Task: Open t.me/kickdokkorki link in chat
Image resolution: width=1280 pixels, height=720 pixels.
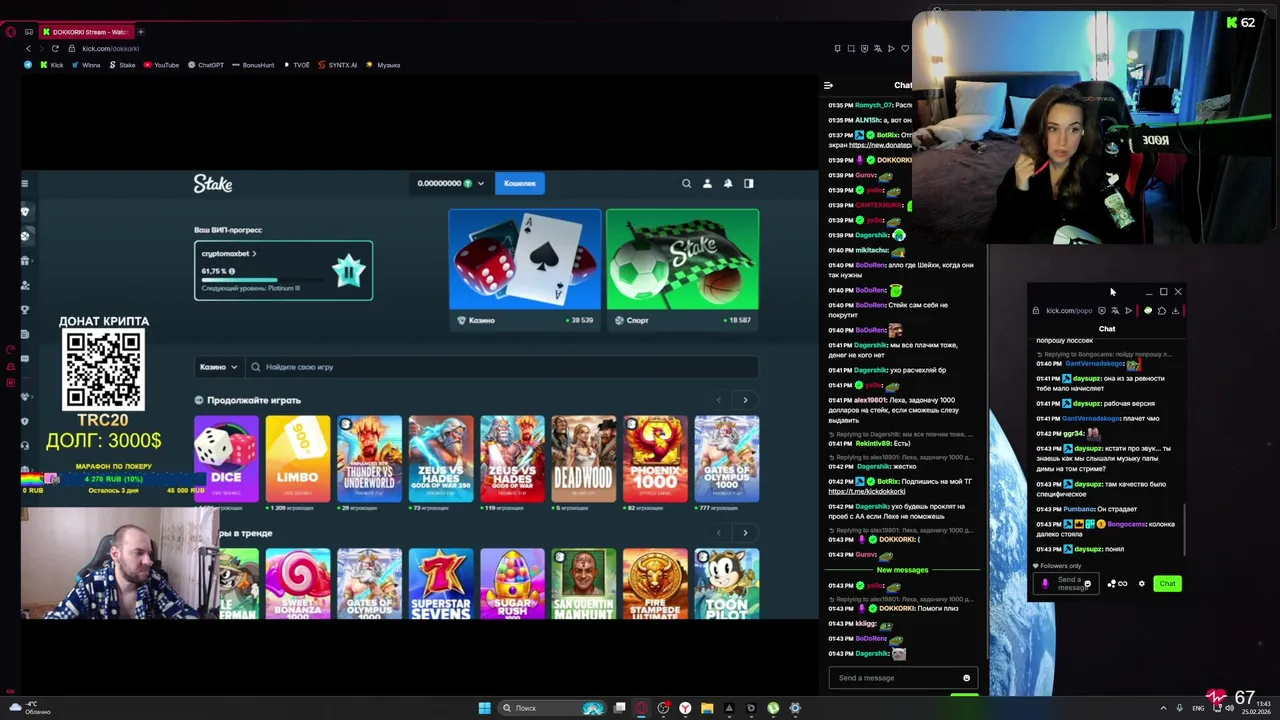Action: pos(866,492)
